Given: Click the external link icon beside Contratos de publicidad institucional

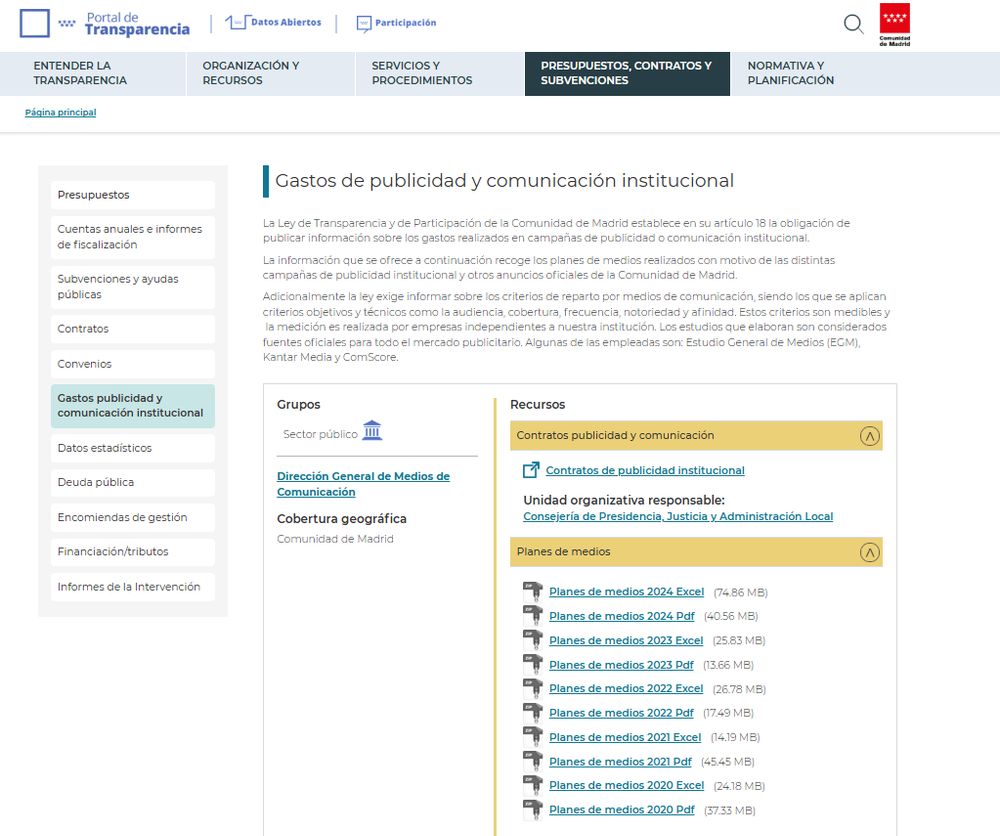Looking at the screenshot, I should tap(531, 470).
